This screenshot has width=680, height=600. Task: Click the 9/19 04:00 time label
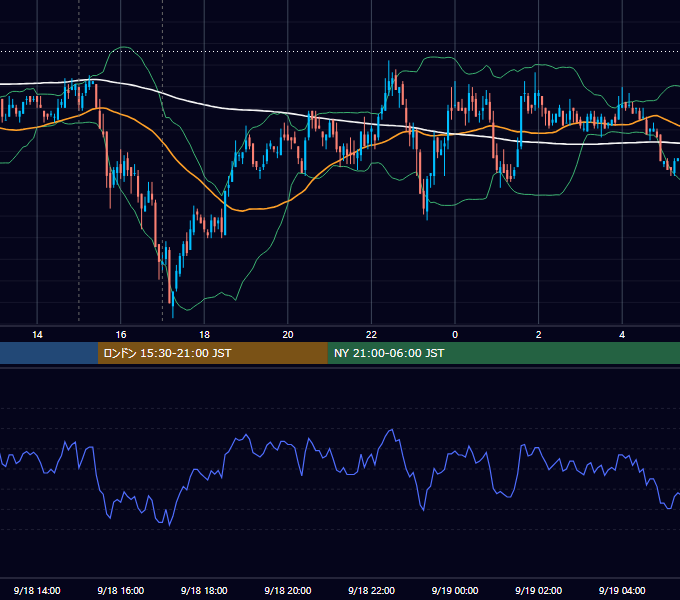pyautogui.click(x=622, y=590)
